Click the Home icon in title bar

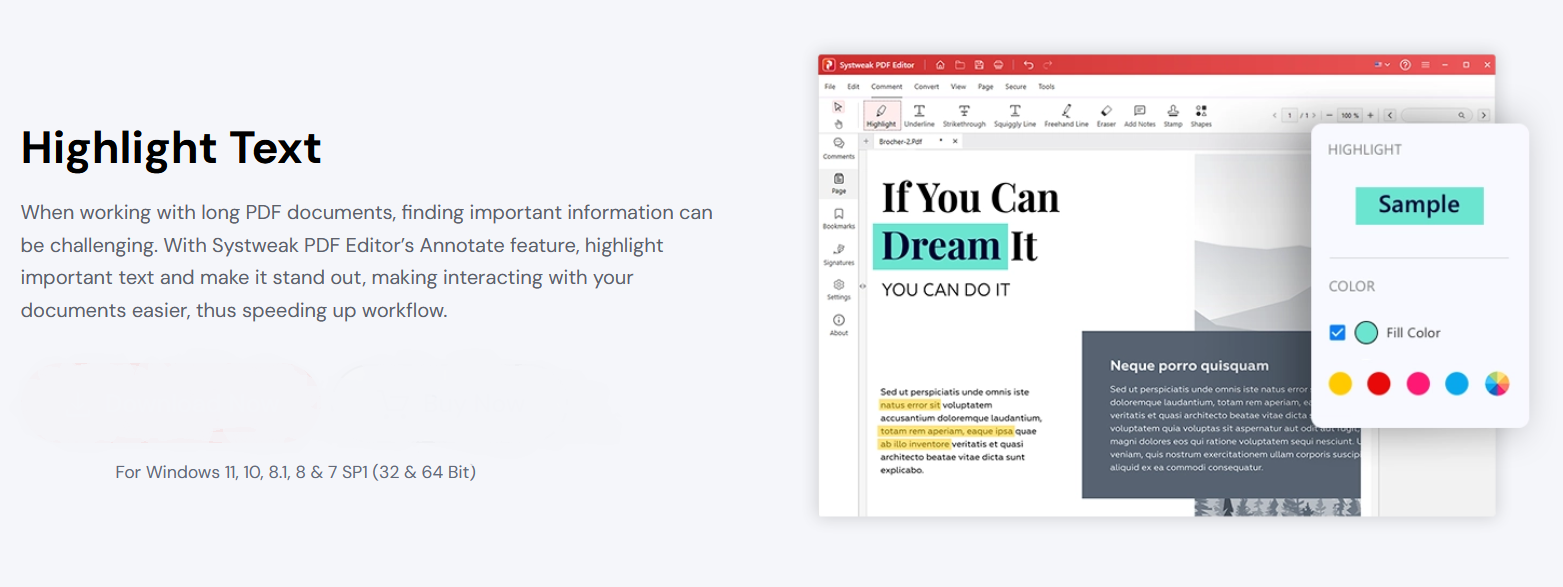[940, 65]
